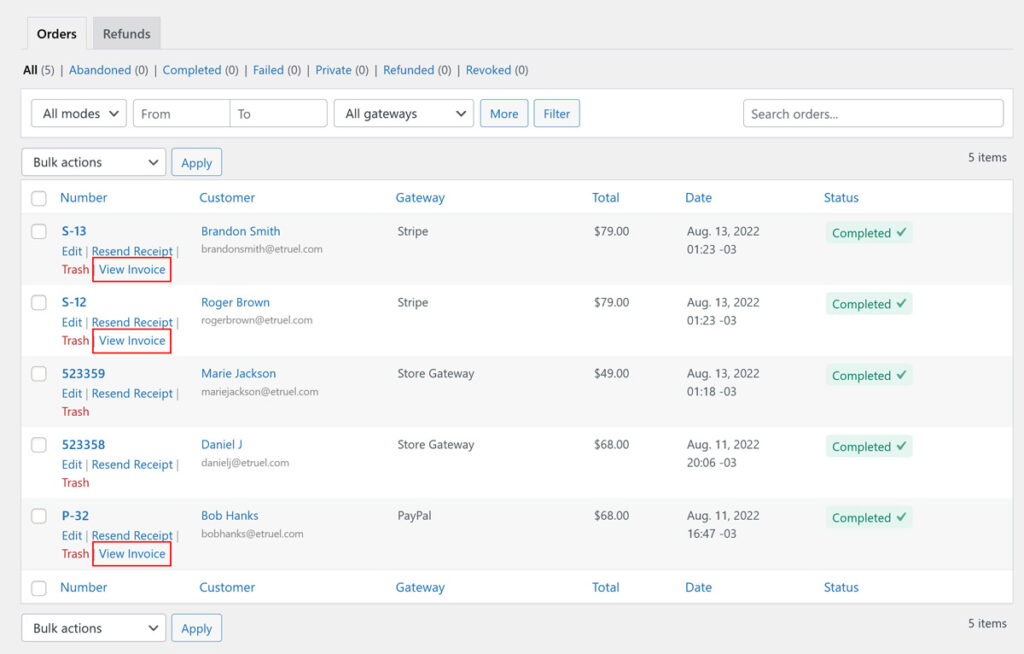Open the All gateways dropdown
This screenshot has width=1024, height=654.
coord(403,113)
